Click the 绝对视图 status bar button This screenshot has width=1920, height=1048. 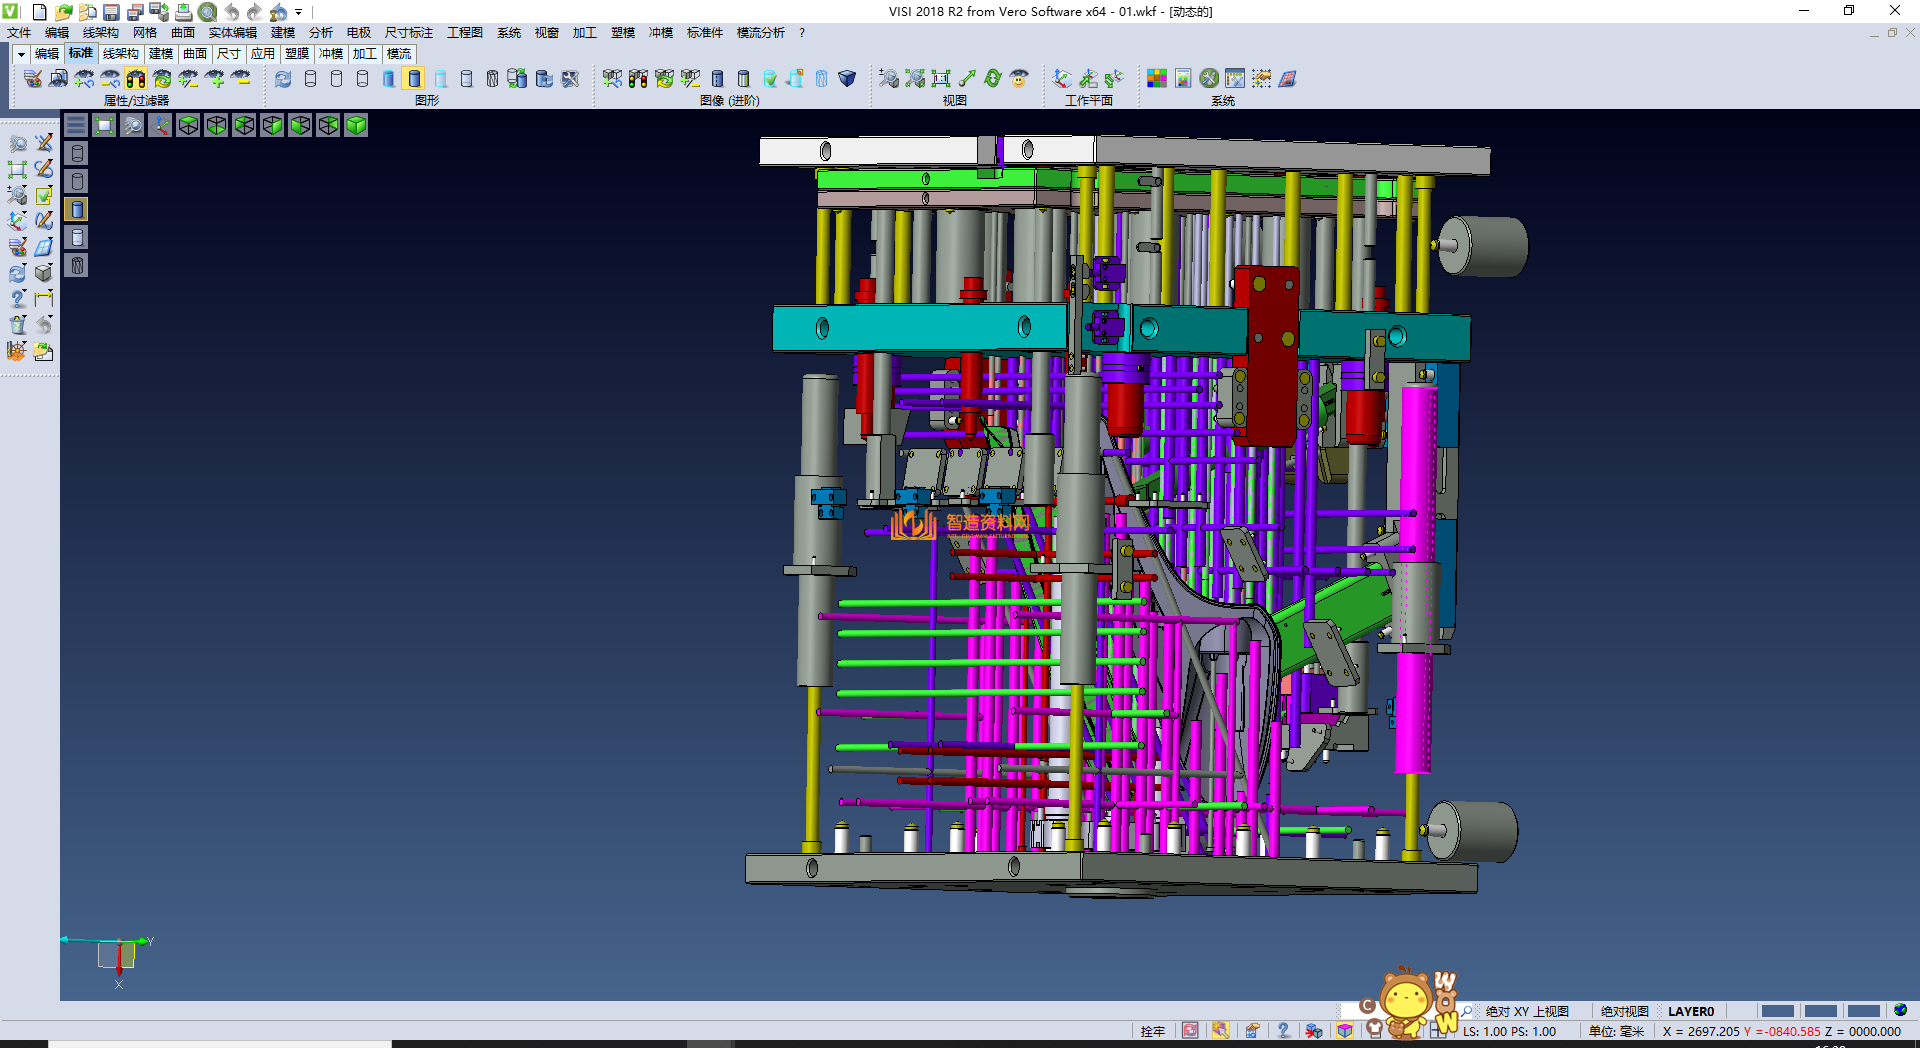tap(1623, 1011)
